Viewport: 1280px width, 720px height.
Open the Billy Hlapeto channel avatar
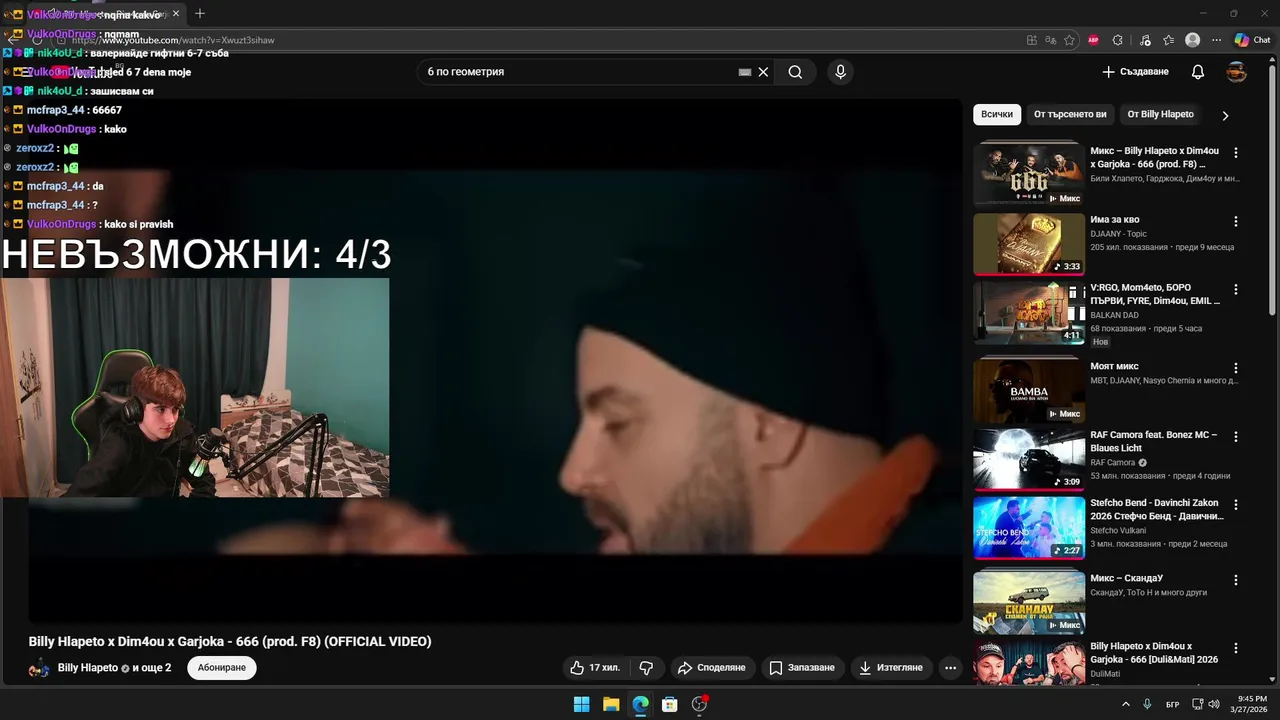point(39,668)
